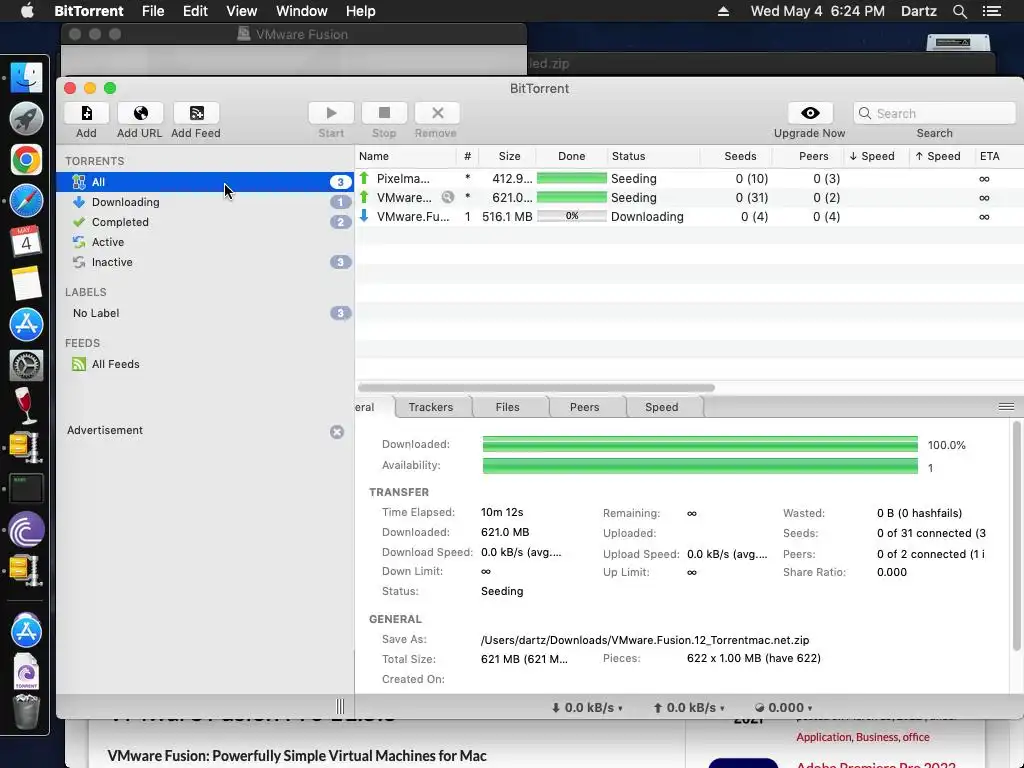This screenshot has height=768, width=1024.
Task: Click the Add URL globe icon
Action: [x=140, y=113]
